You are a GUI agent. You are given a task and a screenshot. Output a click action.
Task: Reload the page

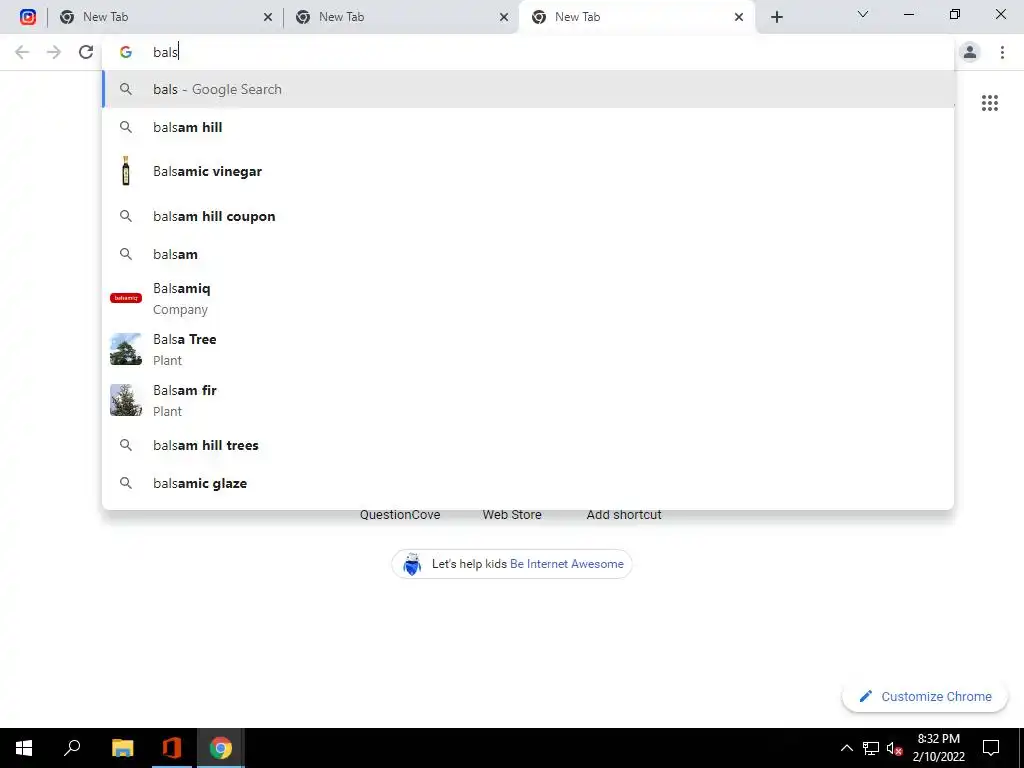(x=86, y=52)
